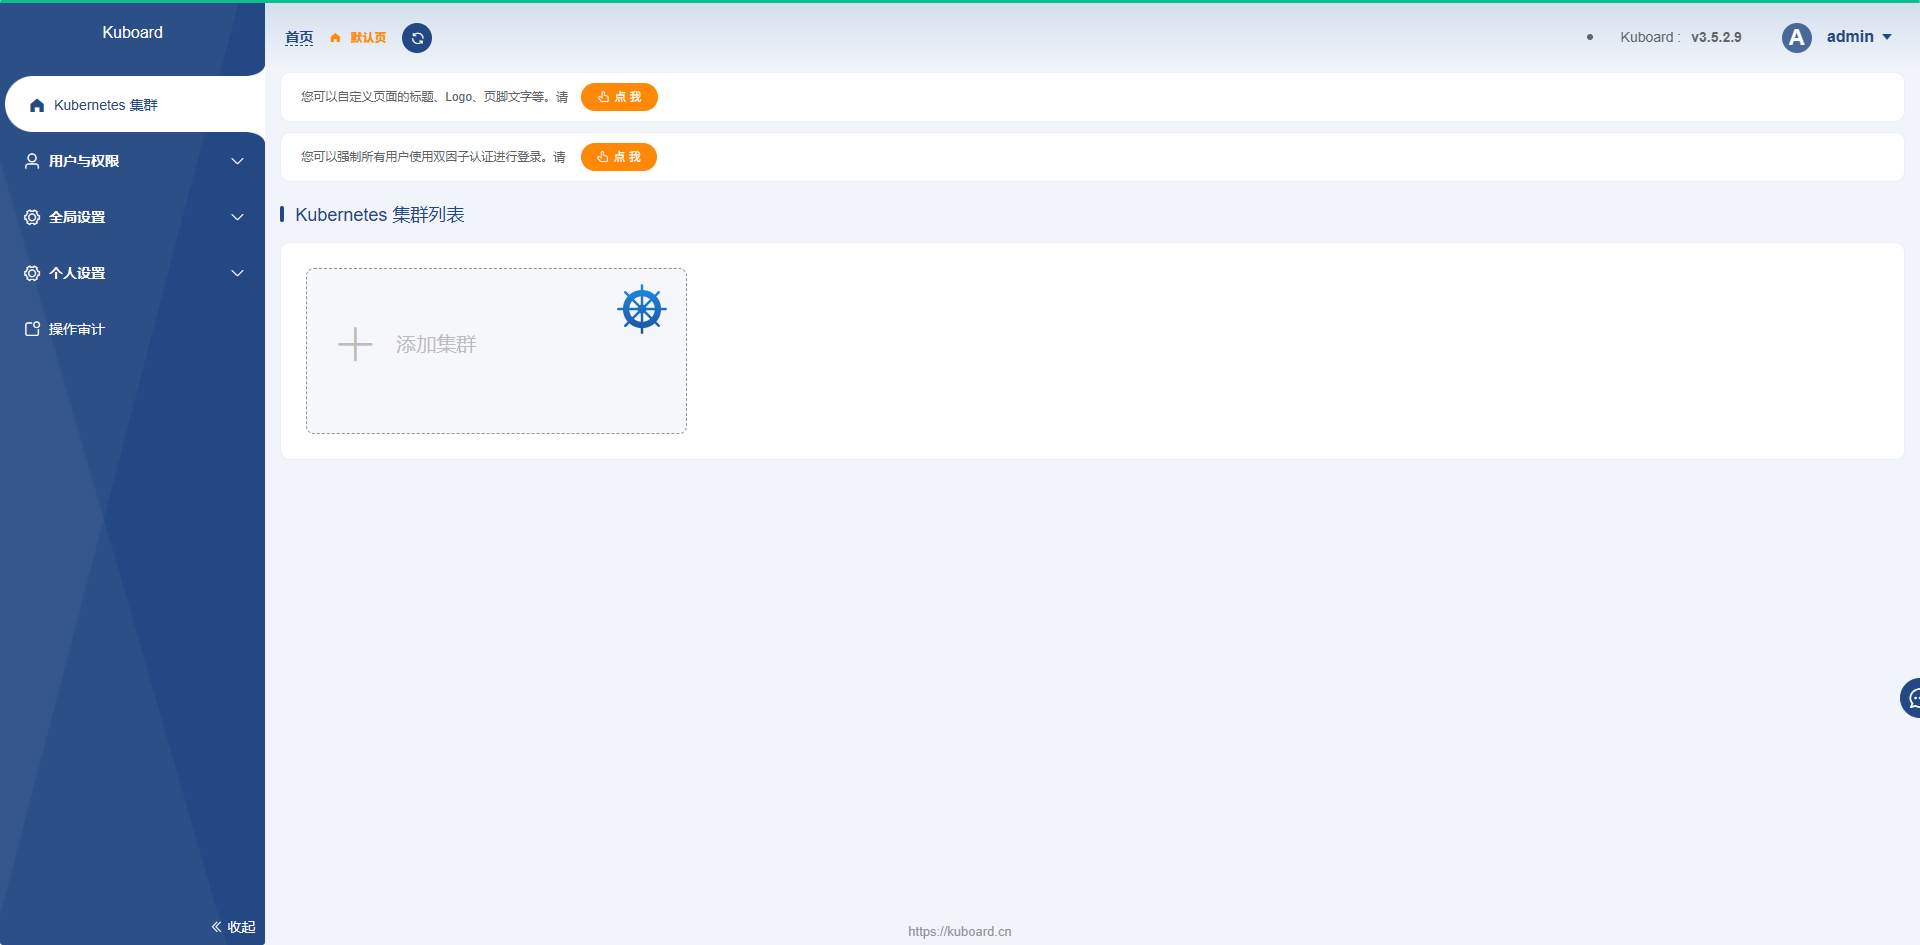Open the https://kuboard.cn footer link
This screenshot has height=945, width=1920.
click(x=960, y=931)
